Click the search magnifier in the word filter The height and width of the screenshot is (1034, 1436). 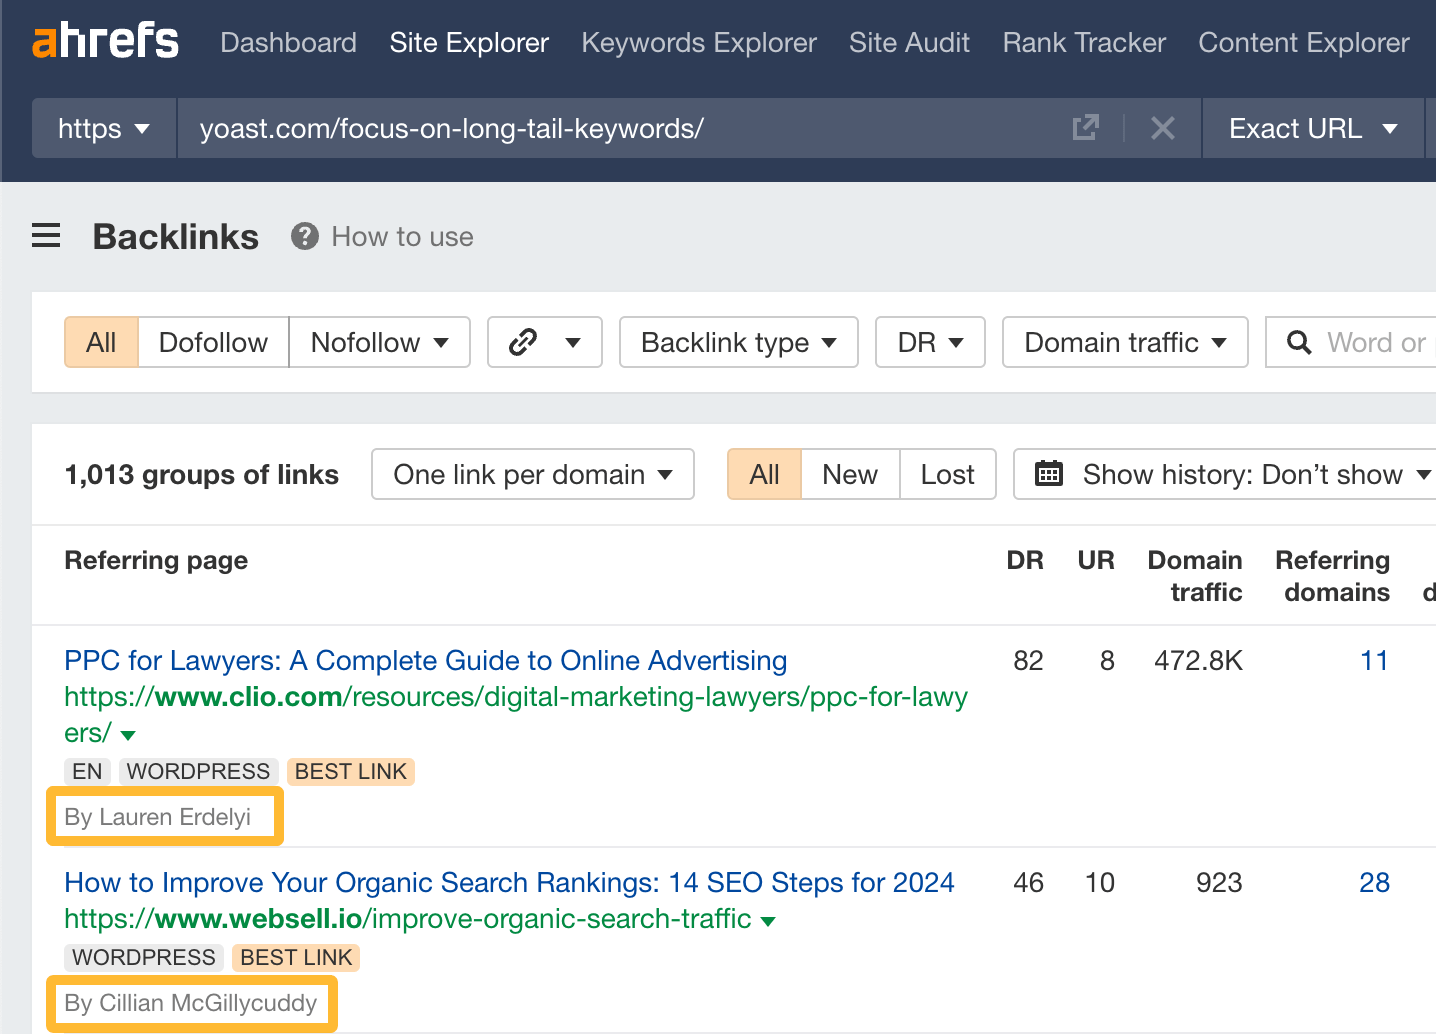point(1300,342)
